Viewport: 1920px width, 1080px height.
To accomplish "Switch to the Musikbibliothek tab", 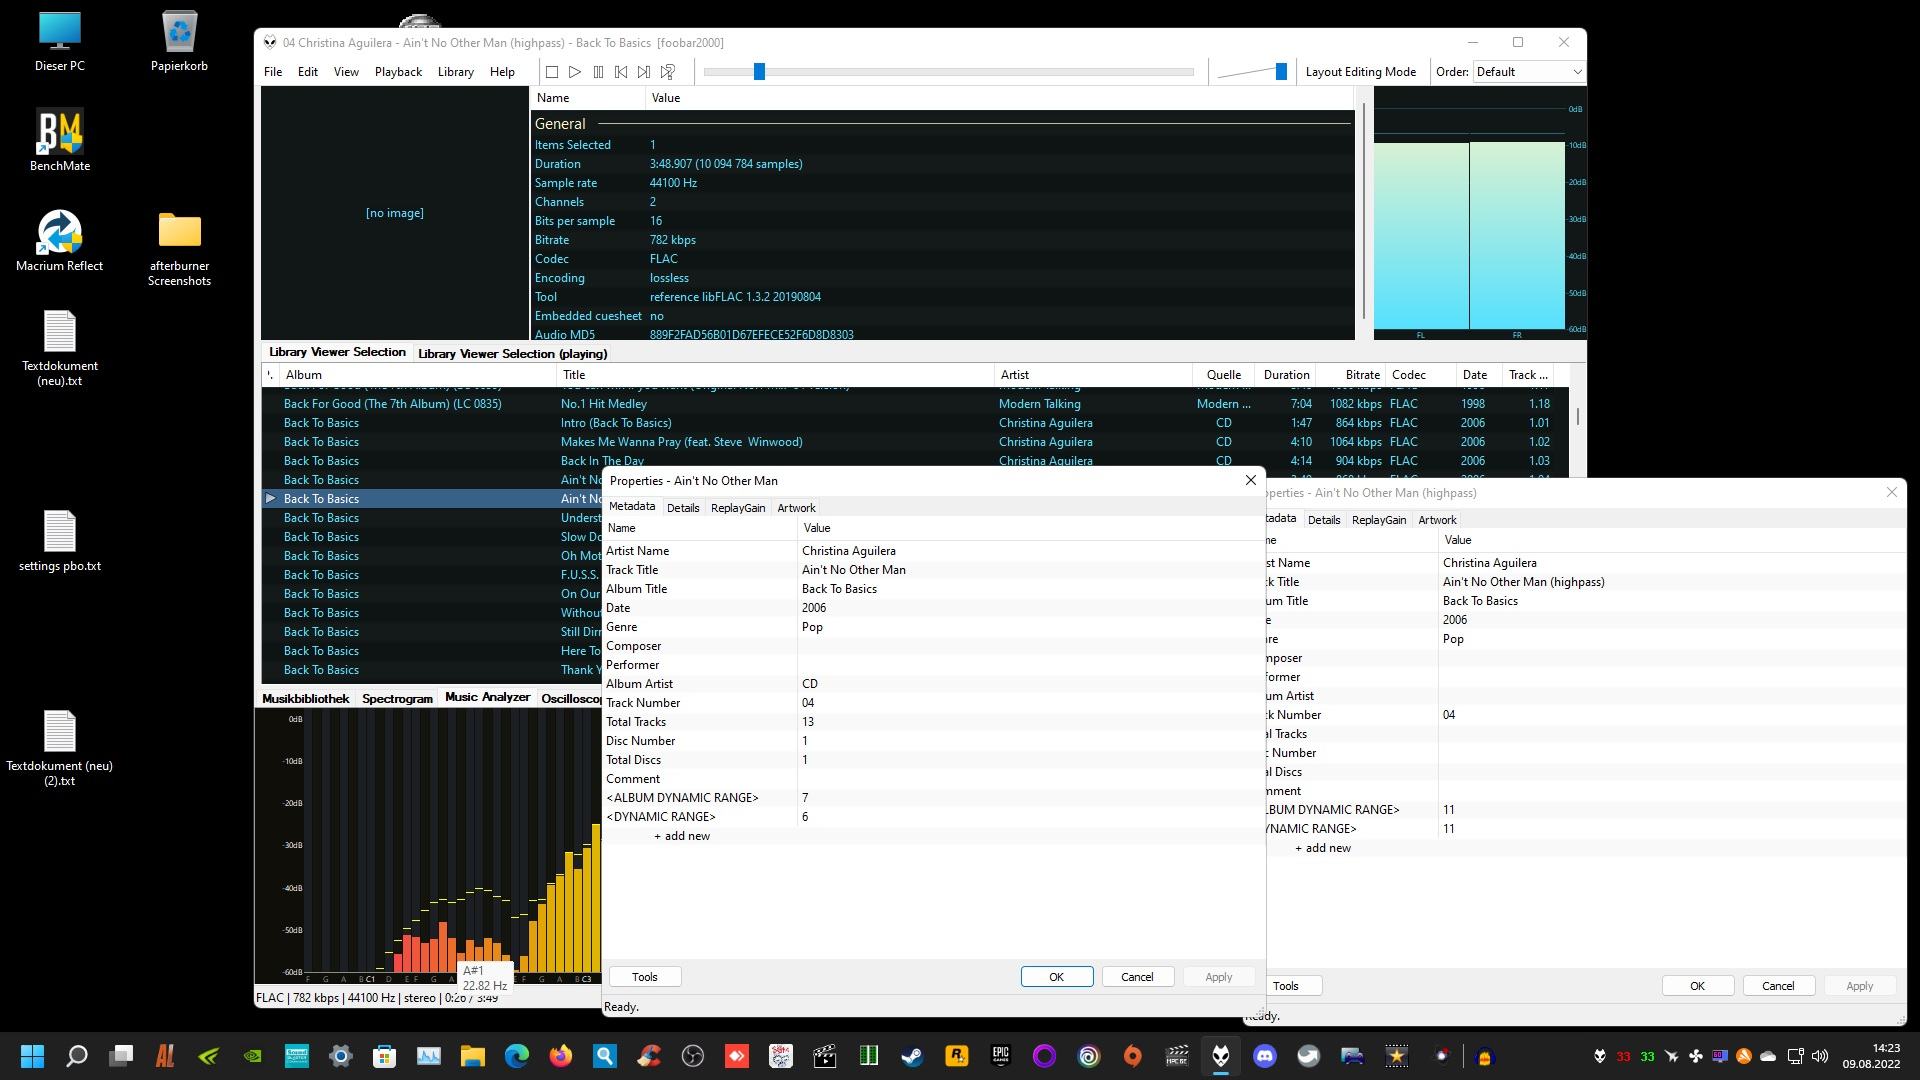I will pyautogui.click(x=305, y=699).
